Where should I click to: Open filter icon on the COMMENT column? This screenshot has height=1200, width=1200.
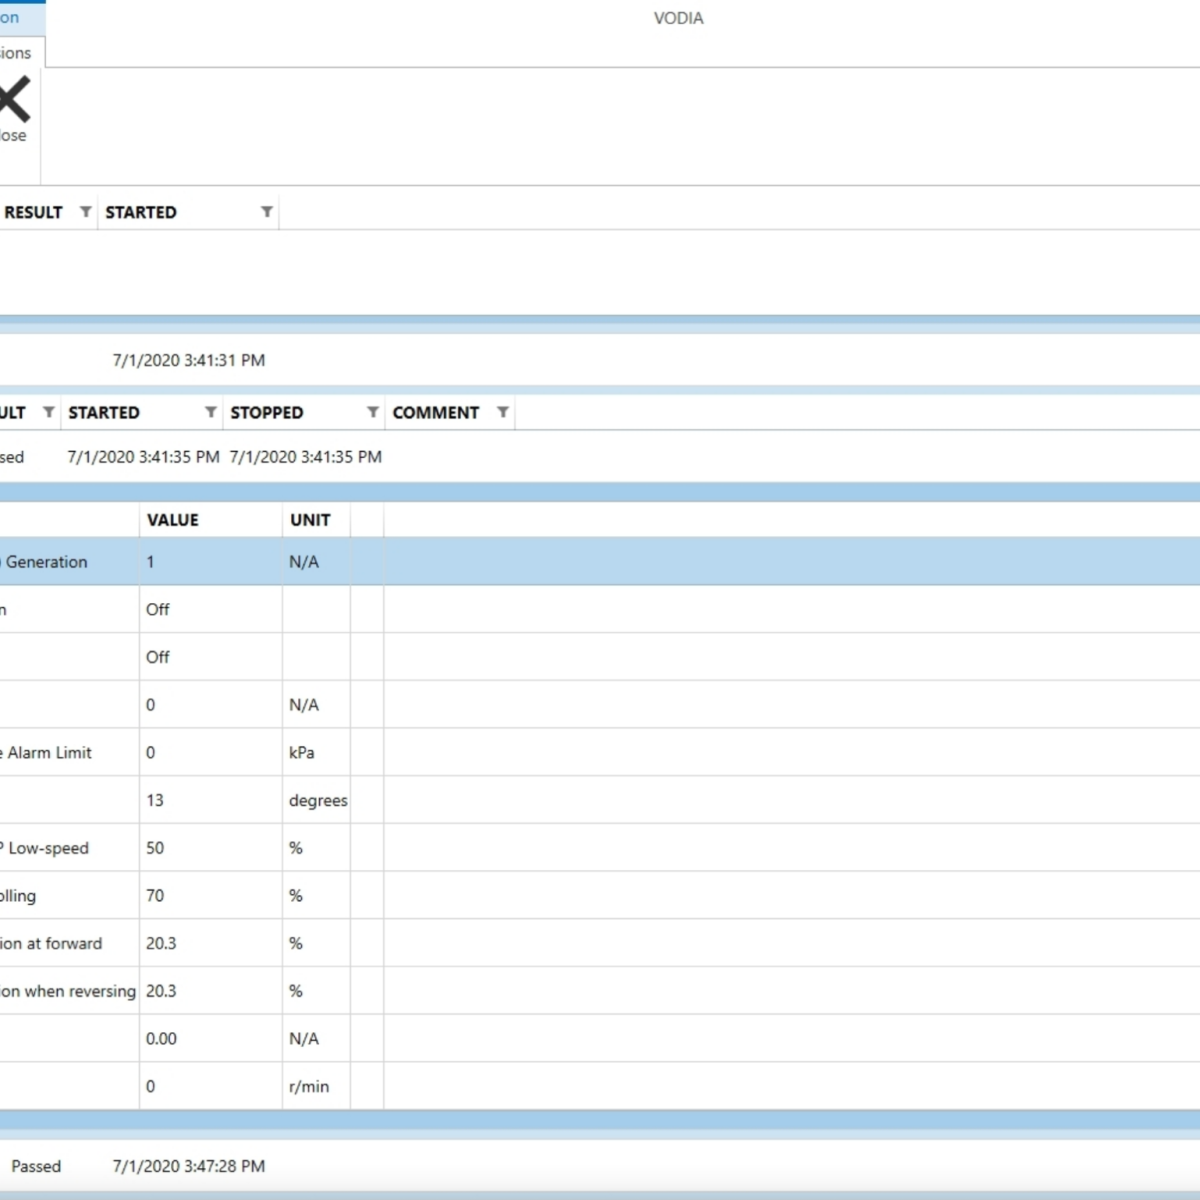point(502,412)
